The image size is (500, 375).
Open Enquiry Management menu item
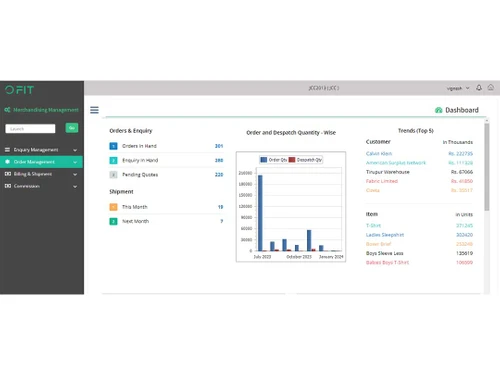pos(41,150)
